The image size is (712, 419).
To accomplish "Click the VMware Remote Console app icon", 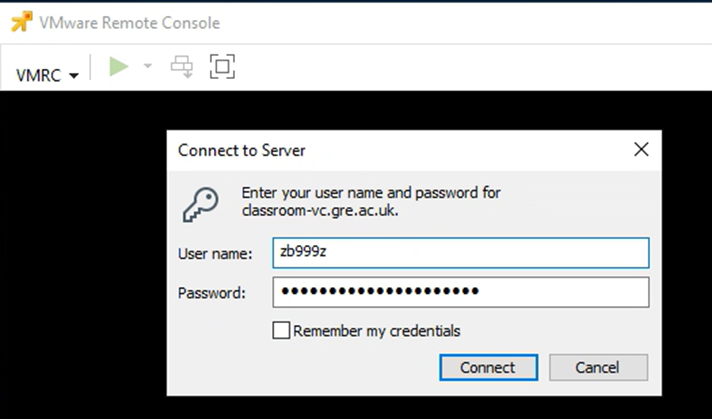I will coord(21,22).
